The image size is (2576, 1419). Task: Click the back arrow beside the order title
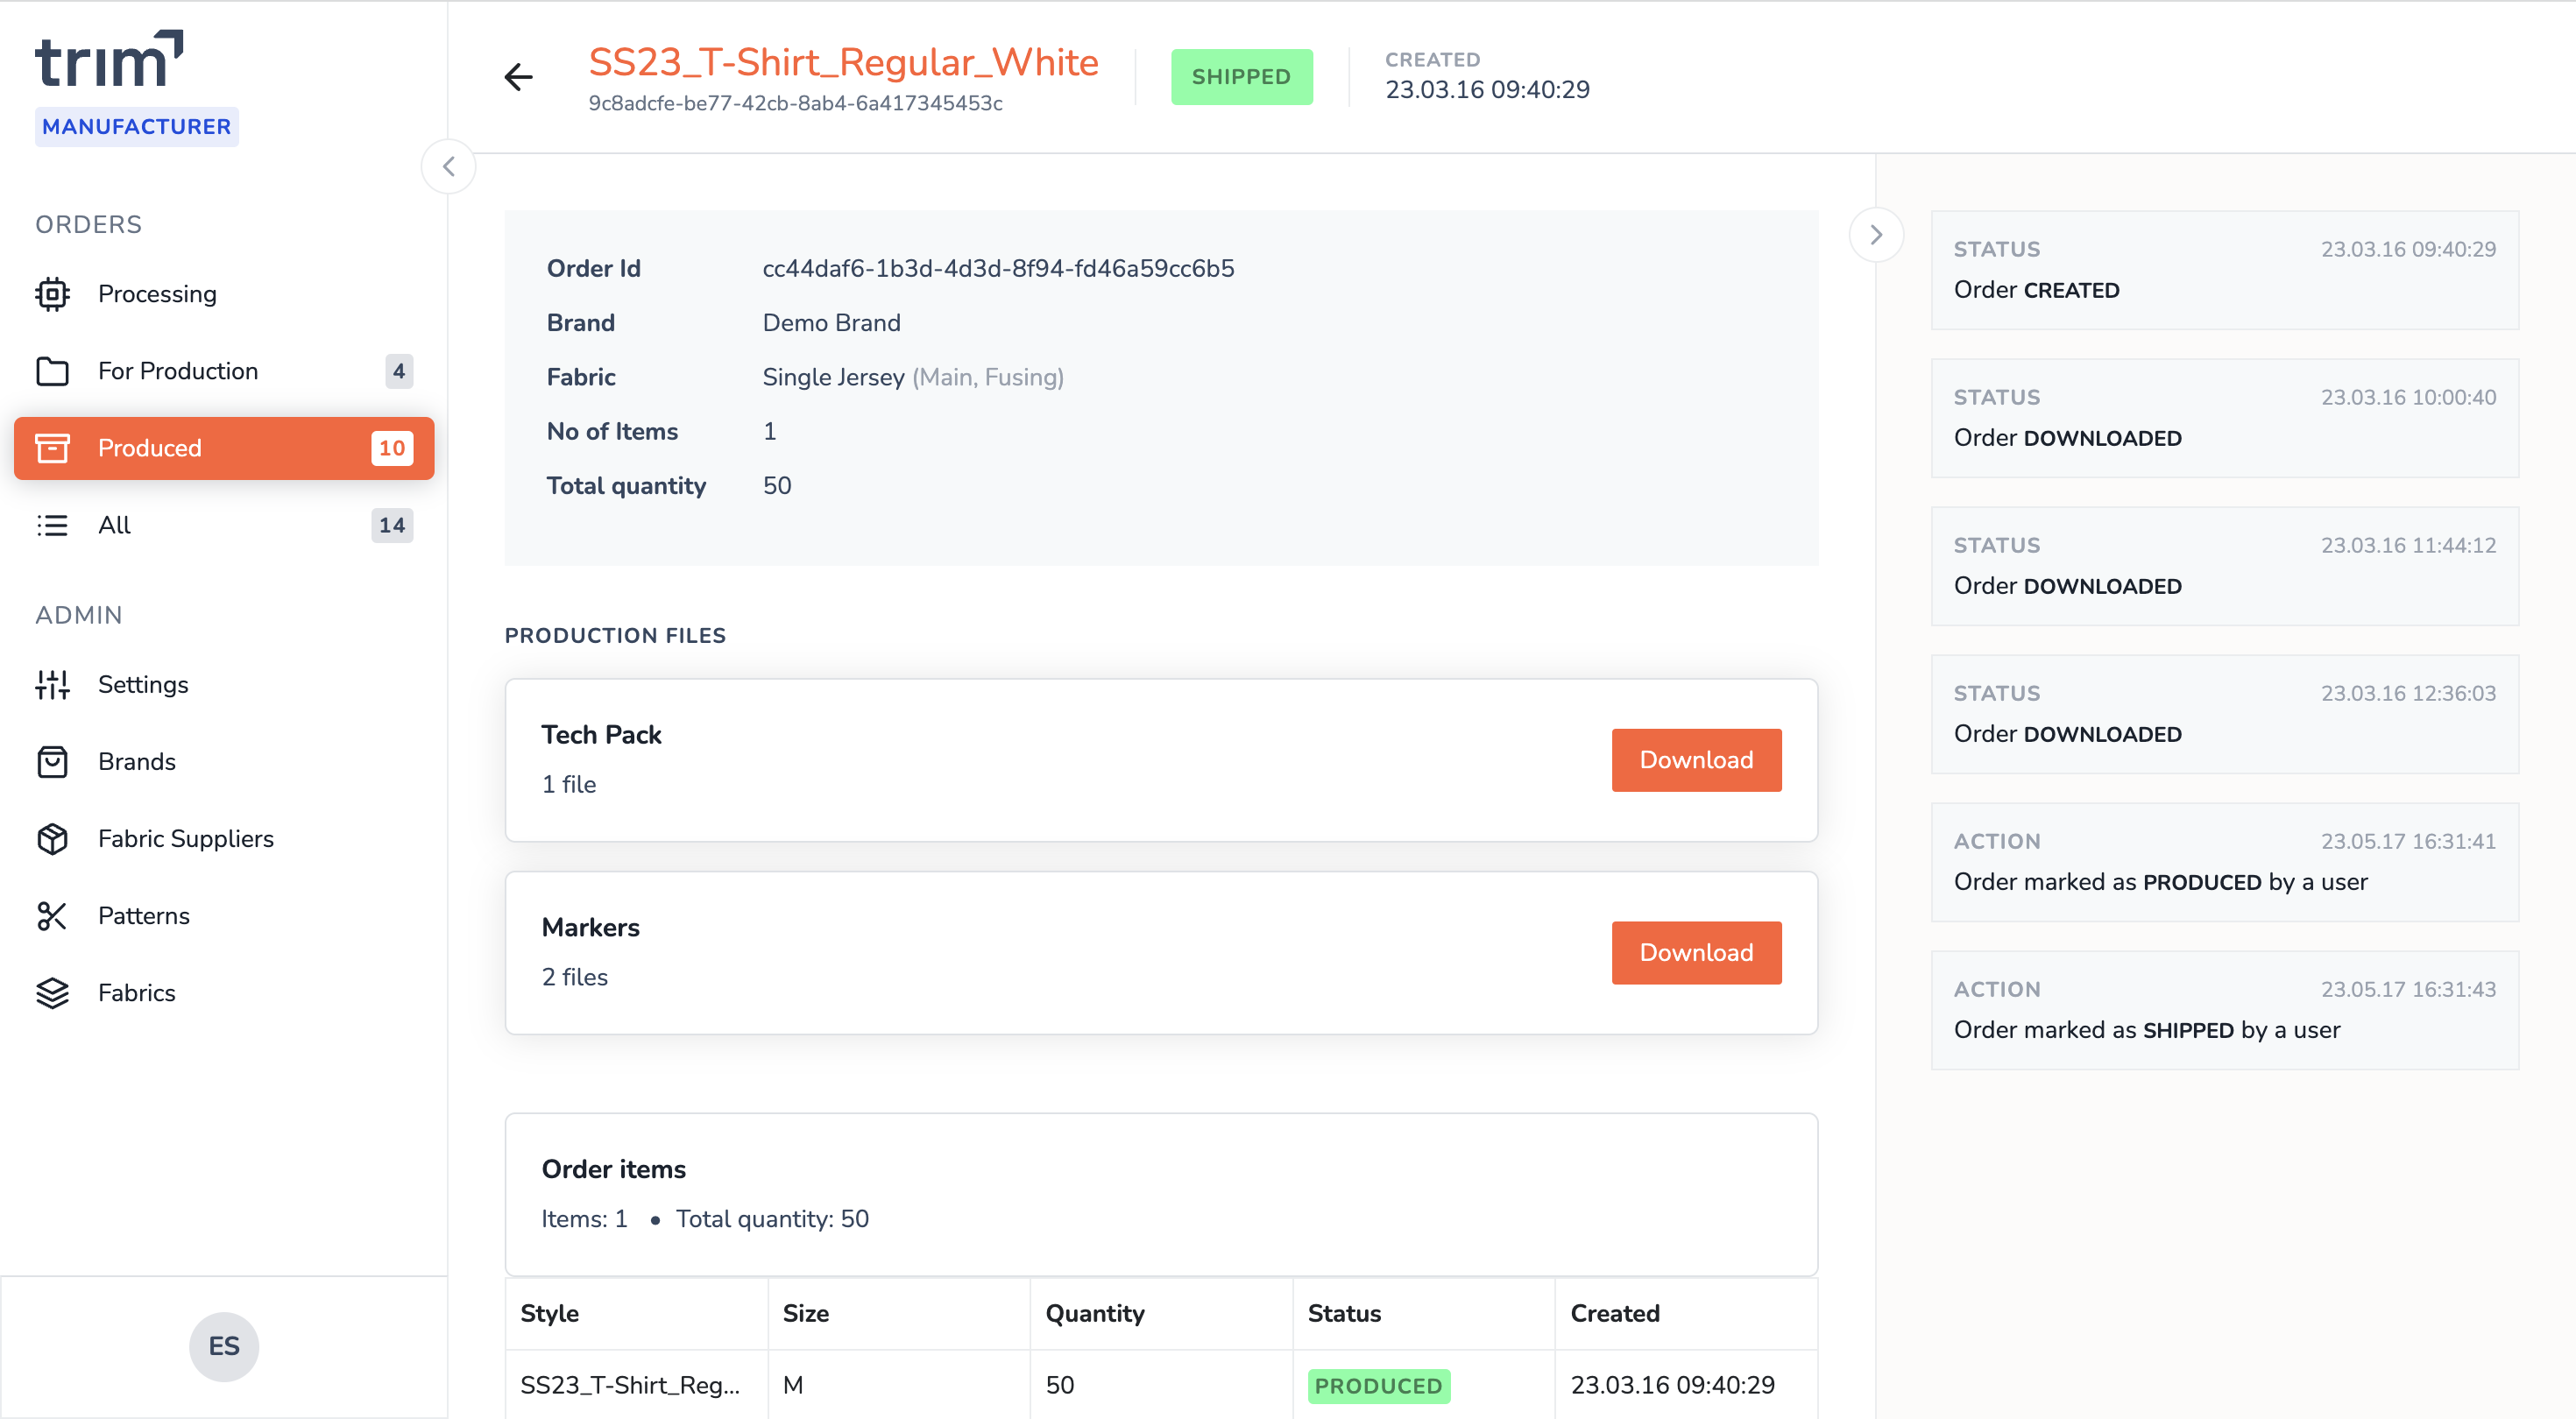click(518, 77)
